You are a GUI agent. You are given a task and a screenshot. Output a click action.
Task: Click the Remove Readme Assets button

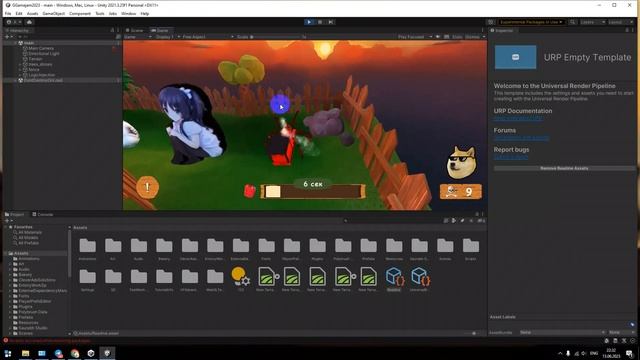pyautogui.click(x=564, y=168)
